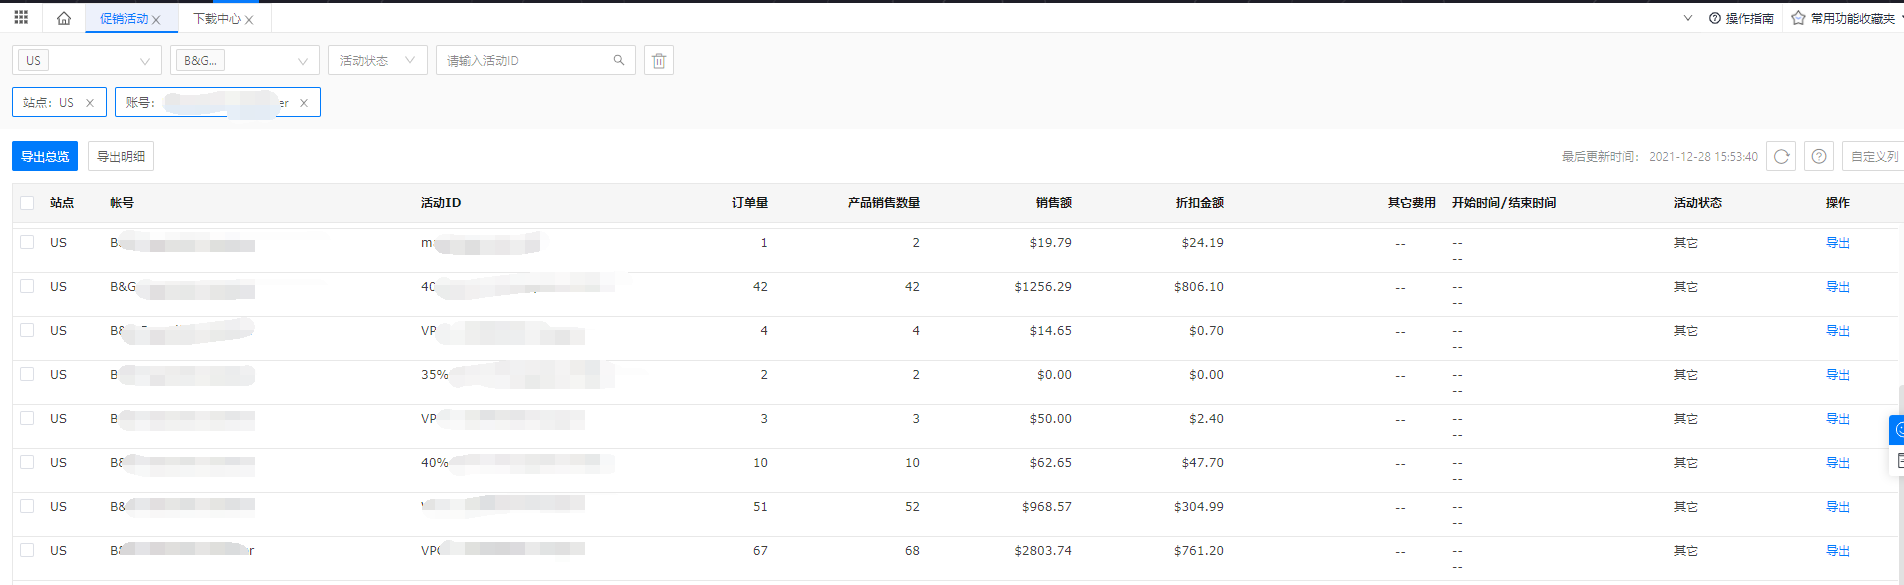This screenshot has width=1904, height=585.
Task: Click the search magnifier in activity ID field
Action: pos(619,60)
